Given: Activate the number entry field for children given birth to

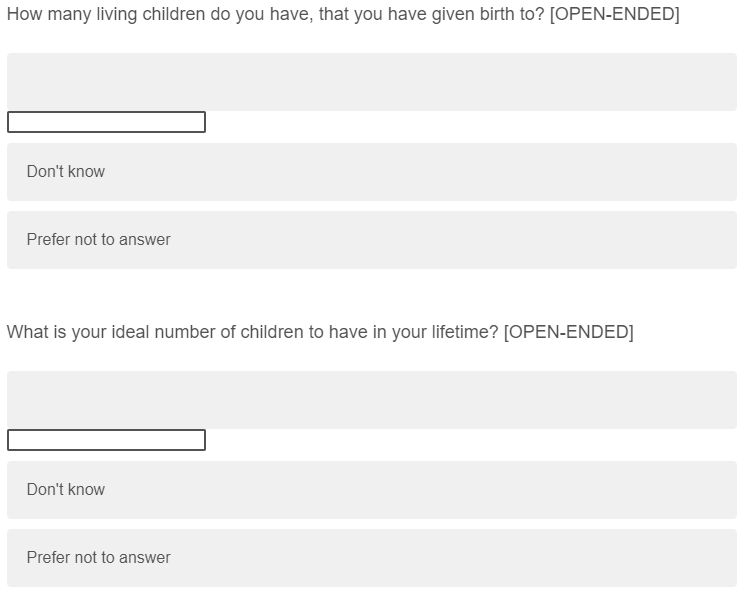Looking at the screenshot, I should [106, 122].
